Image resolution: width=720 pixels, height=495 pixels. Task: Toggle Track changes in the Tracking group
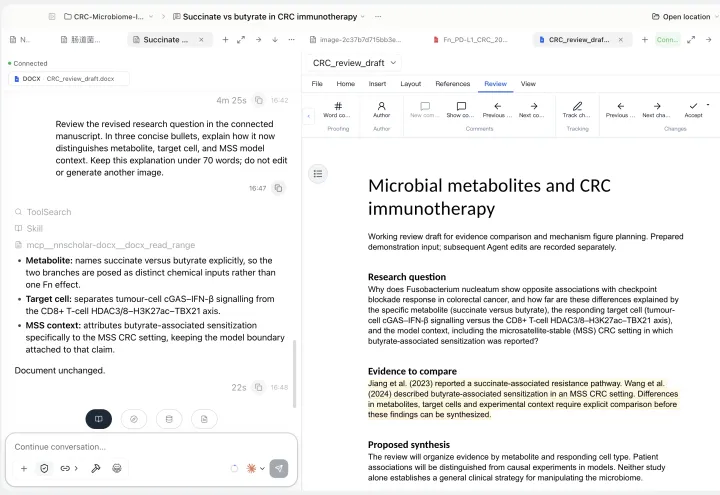[577, 110]
